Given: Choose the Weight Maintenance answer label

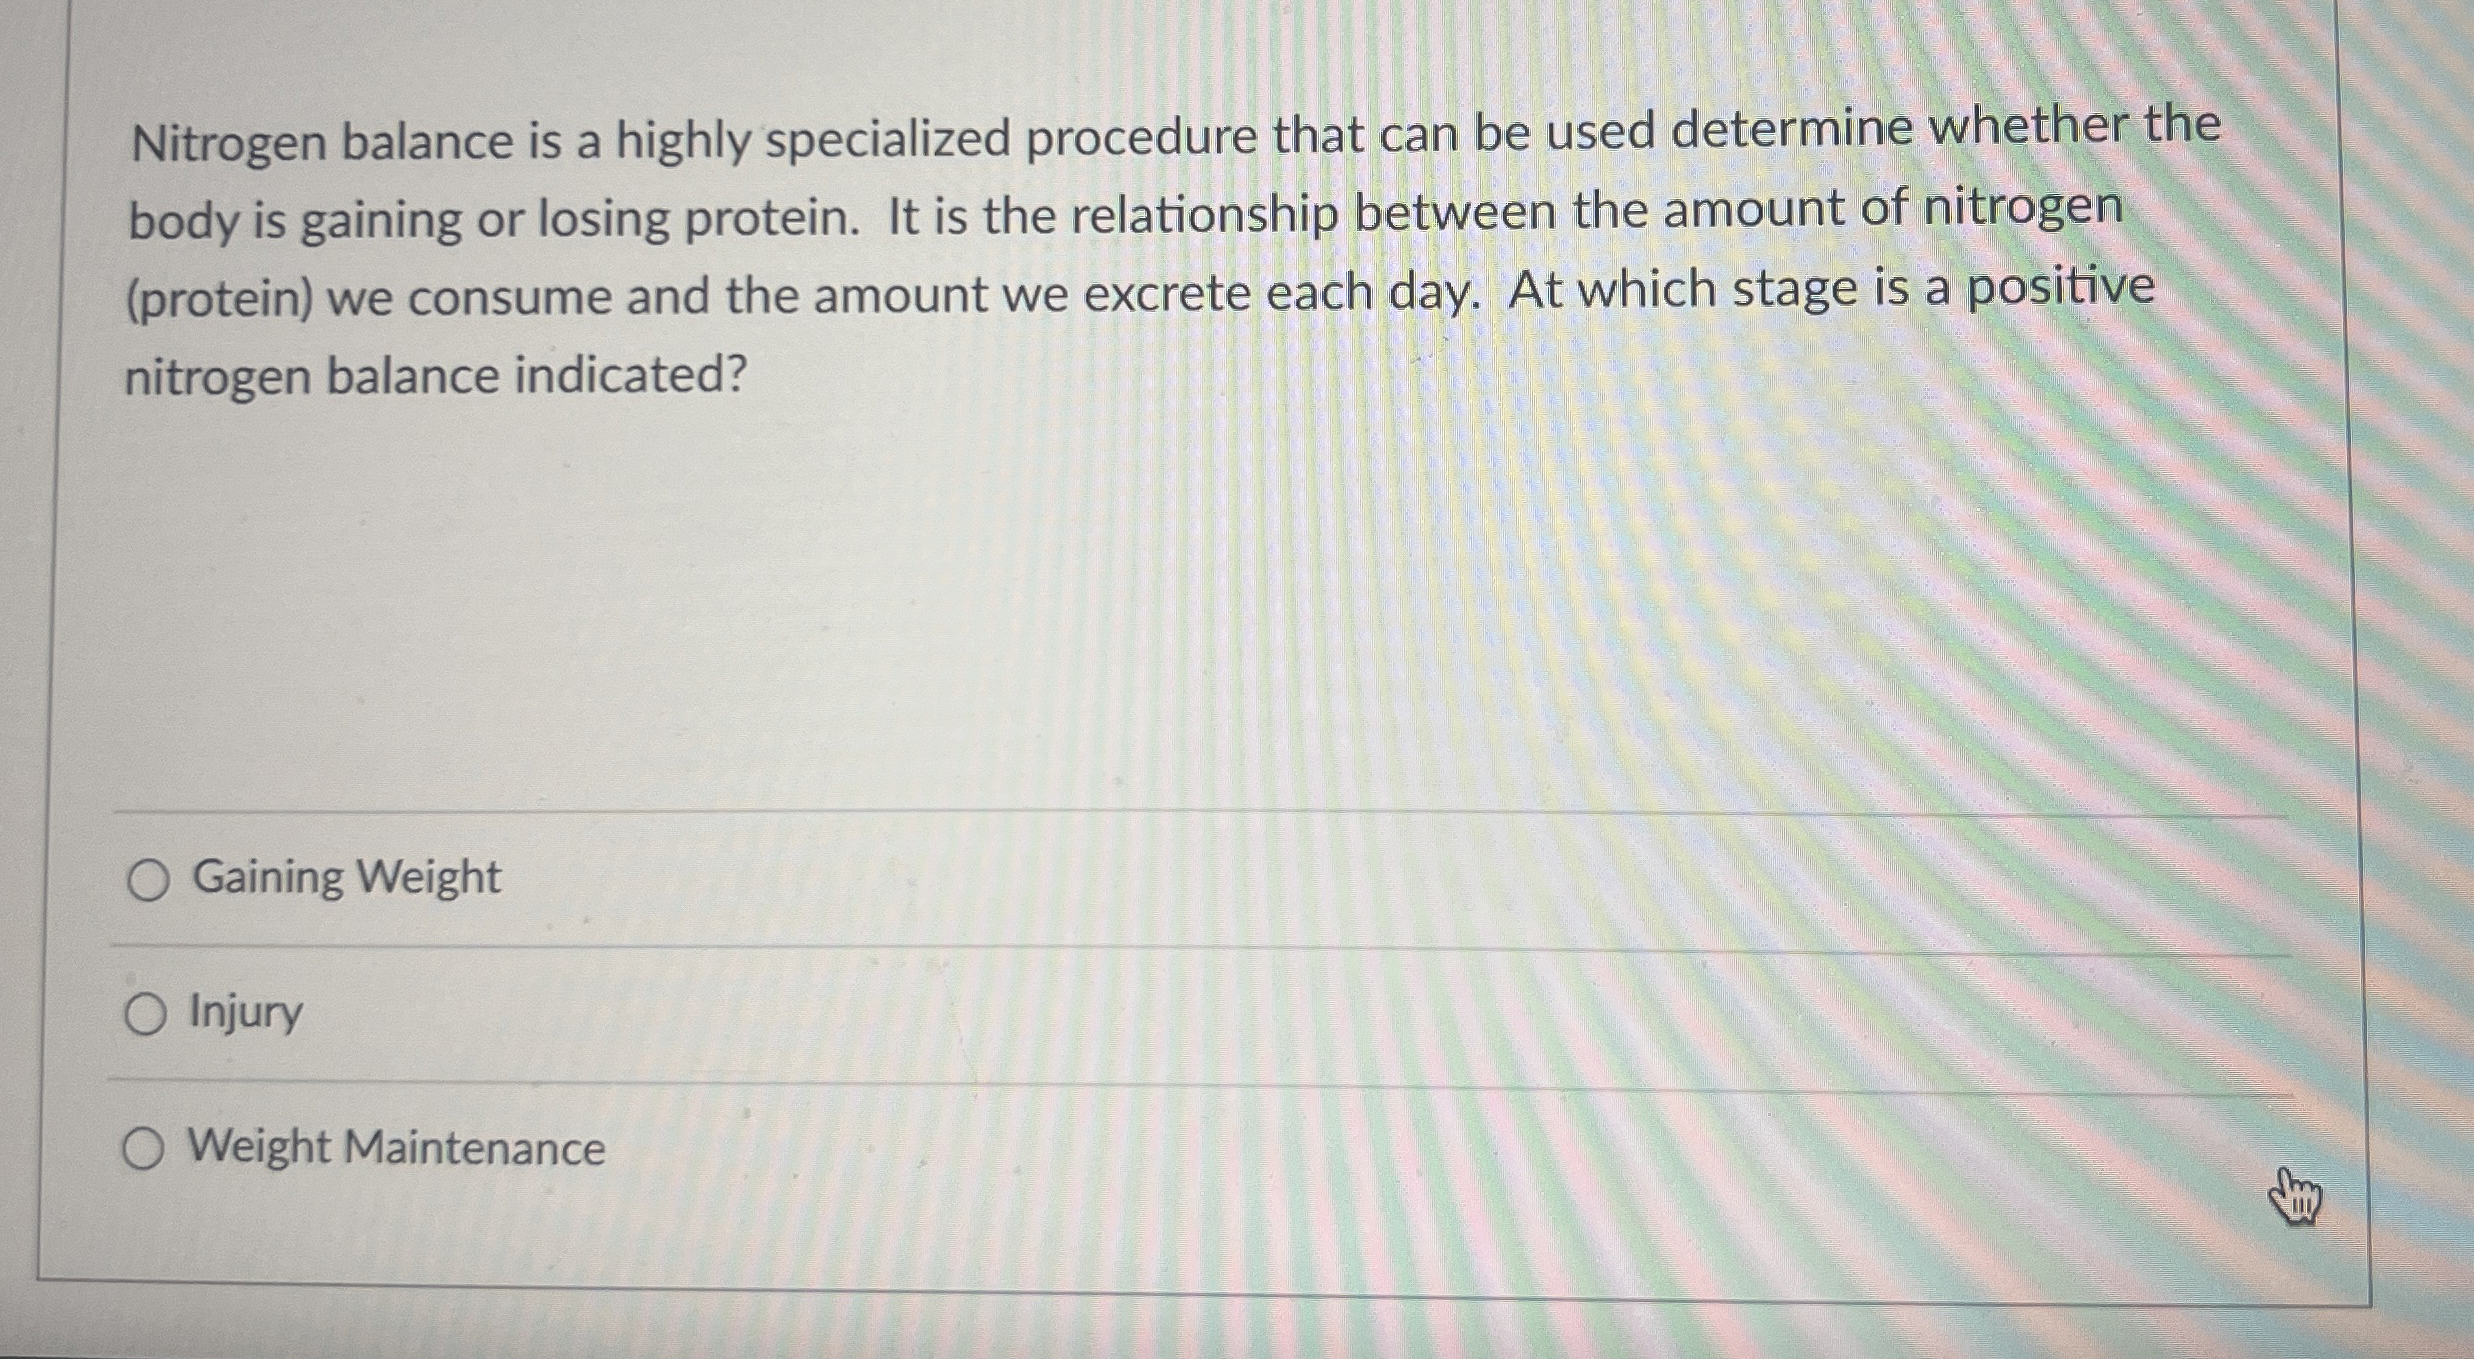Looking at the screenshot, I should click(x=397, y=1147).
